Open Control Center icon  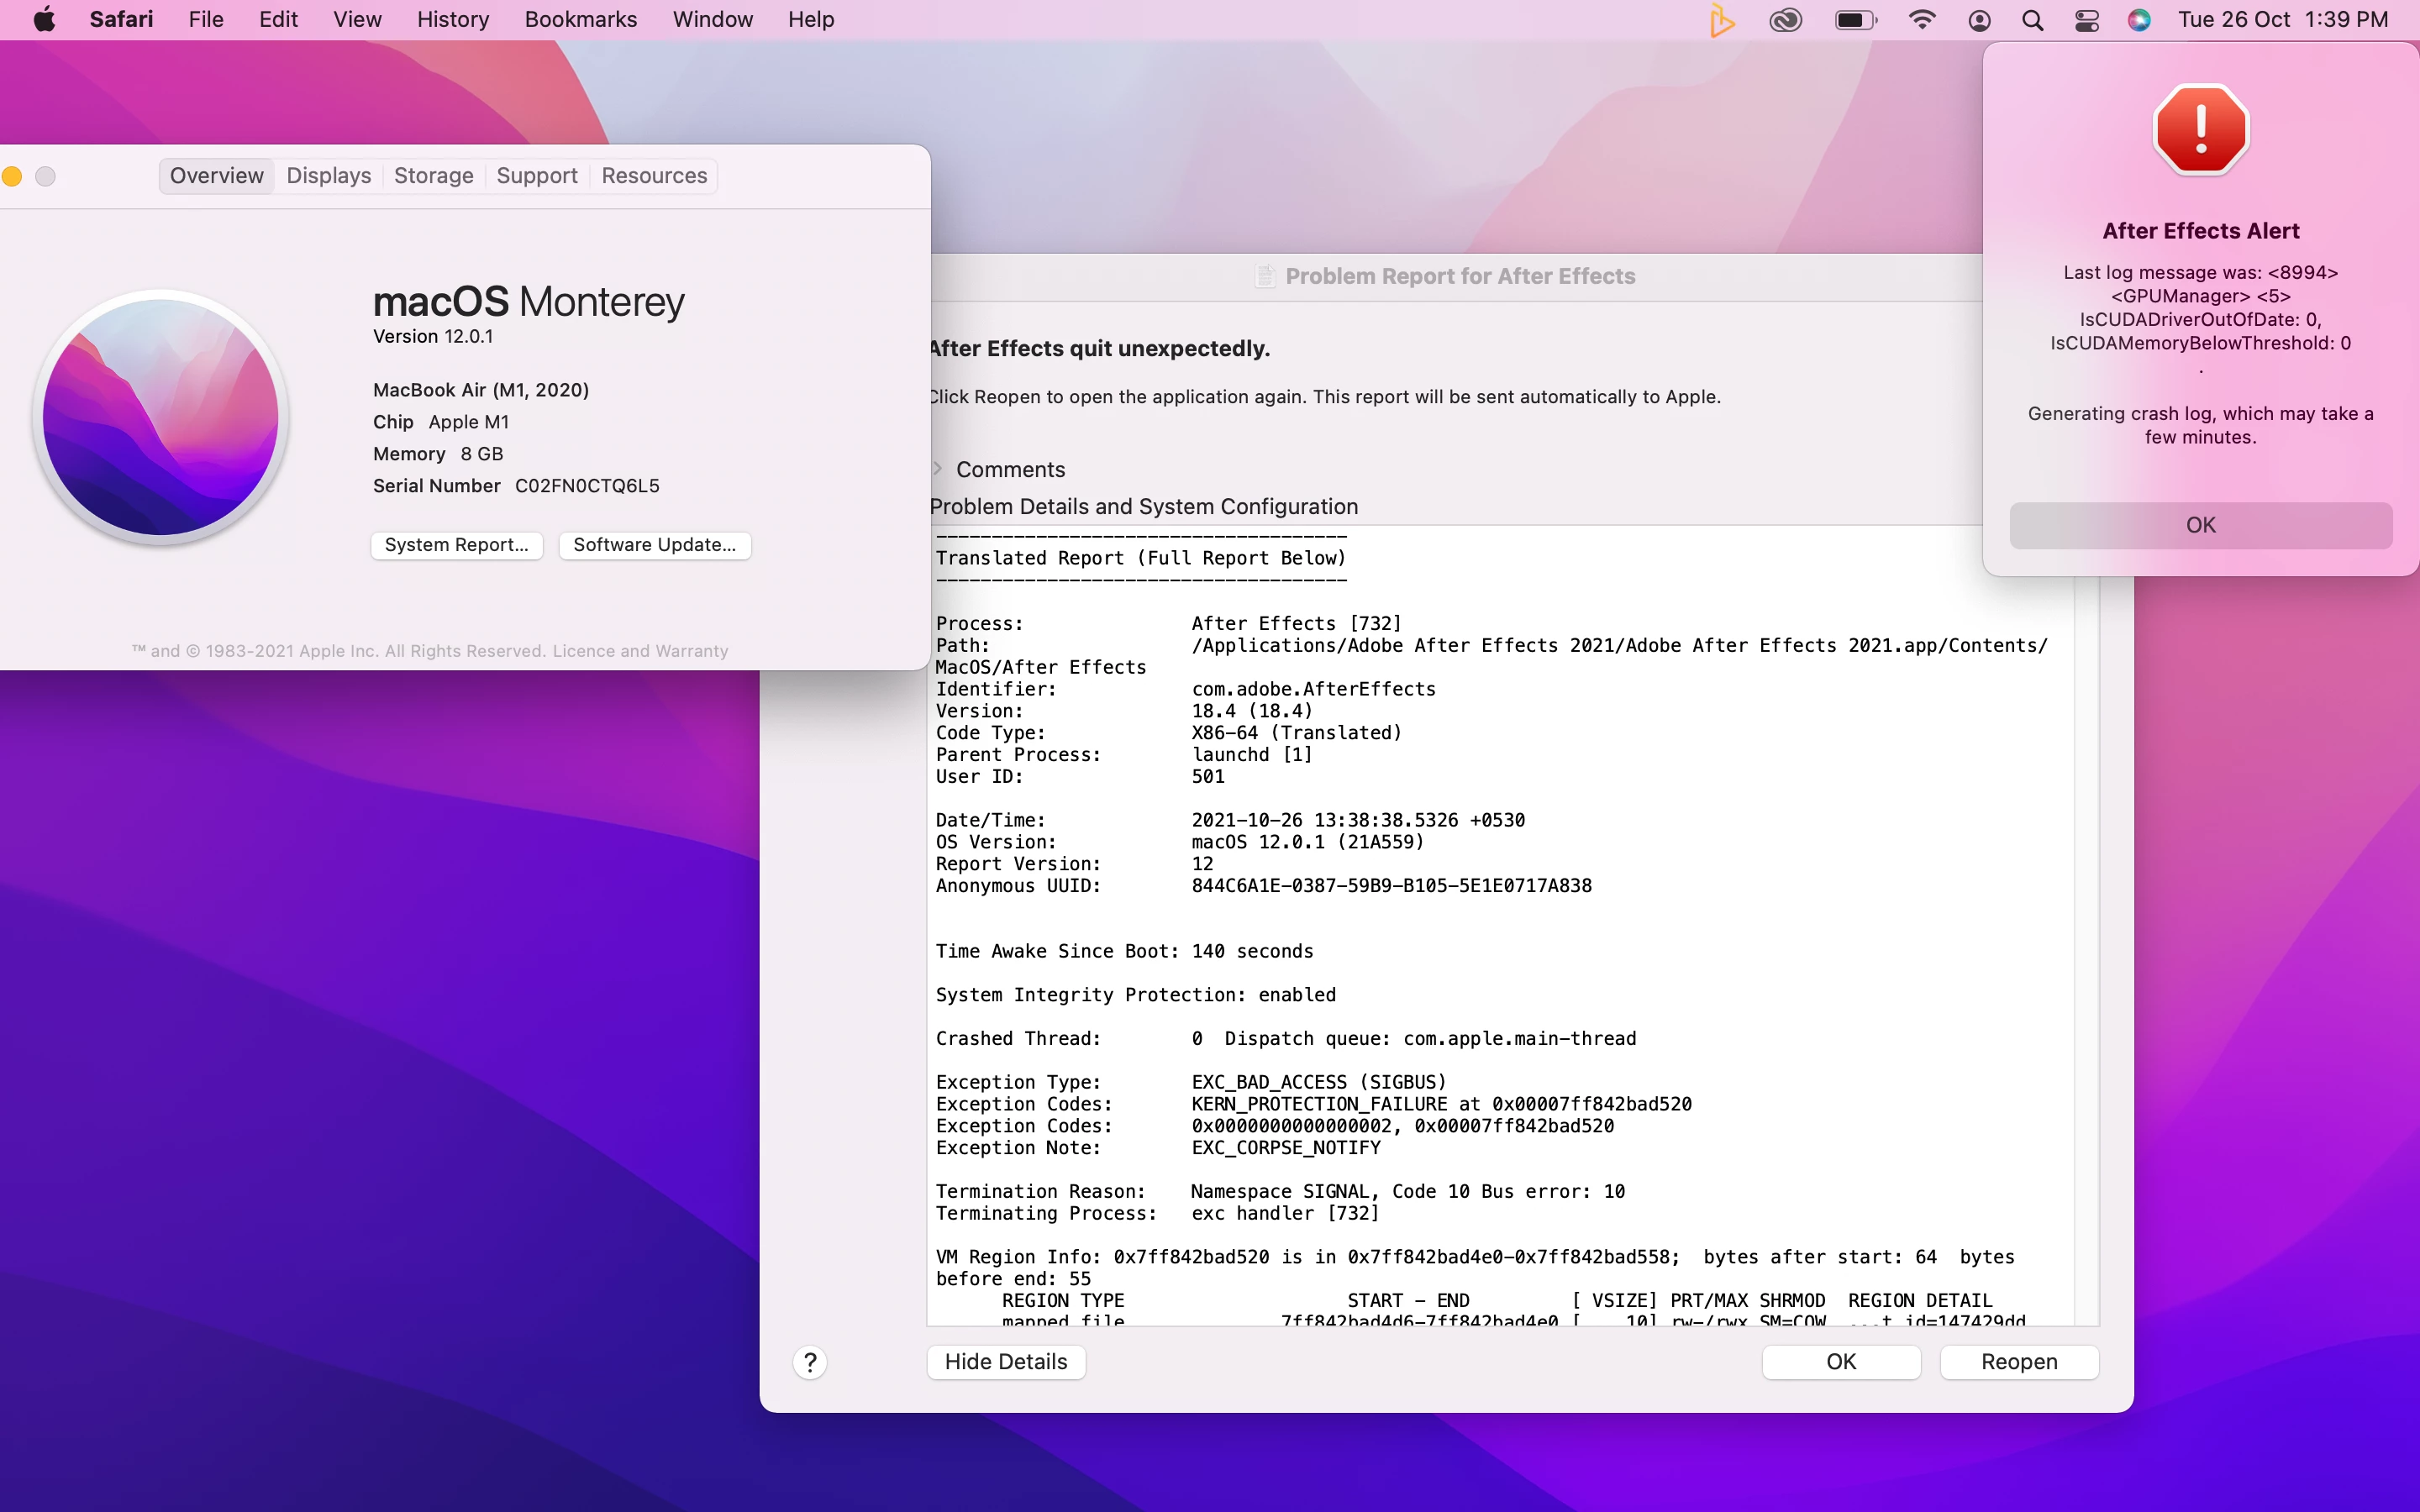pyautogui.click(x=2086, y=20)
